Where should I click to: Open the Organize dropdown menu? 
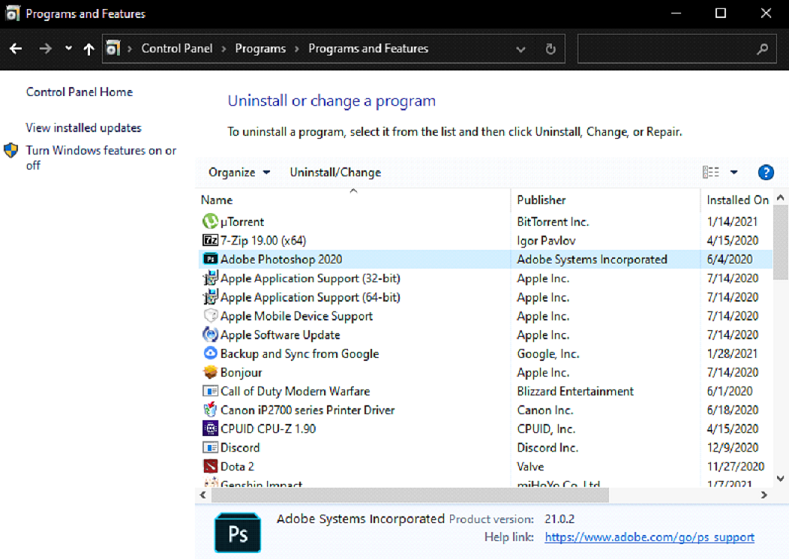(239, 173)
